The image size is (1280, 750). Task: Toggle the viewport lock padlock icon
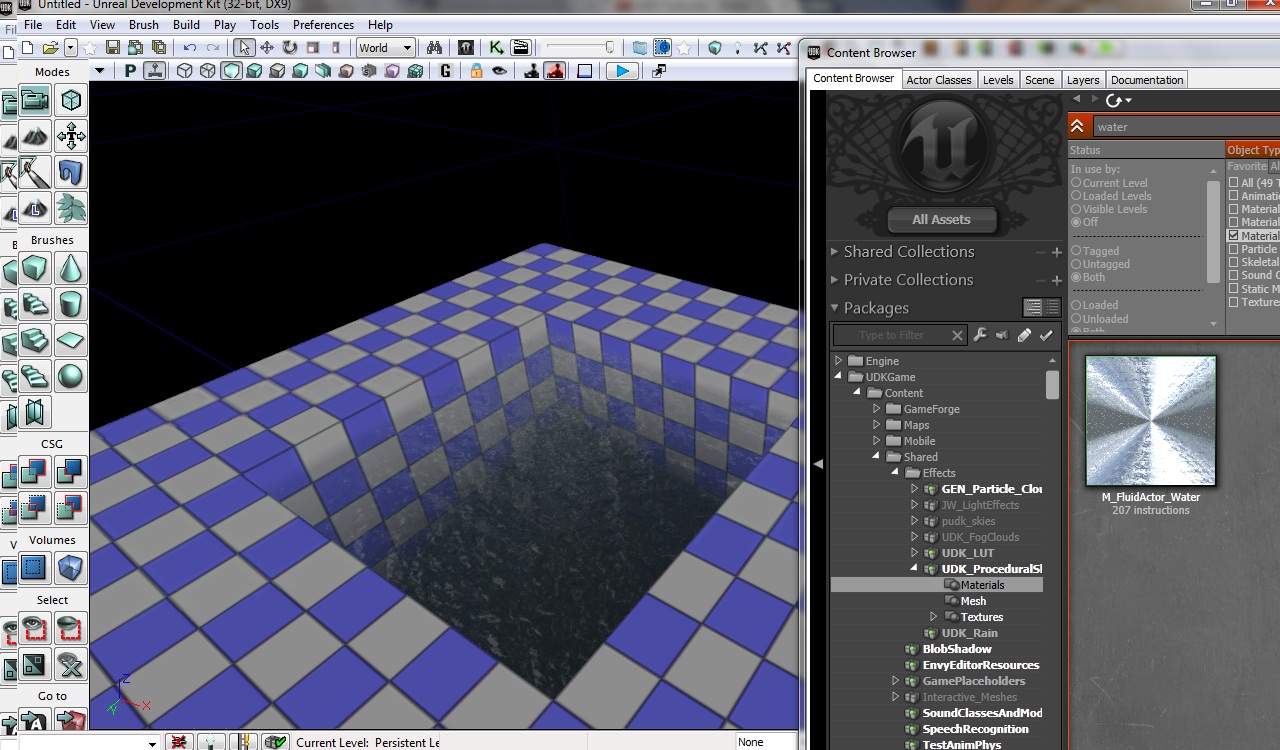[x=476, y=71]
